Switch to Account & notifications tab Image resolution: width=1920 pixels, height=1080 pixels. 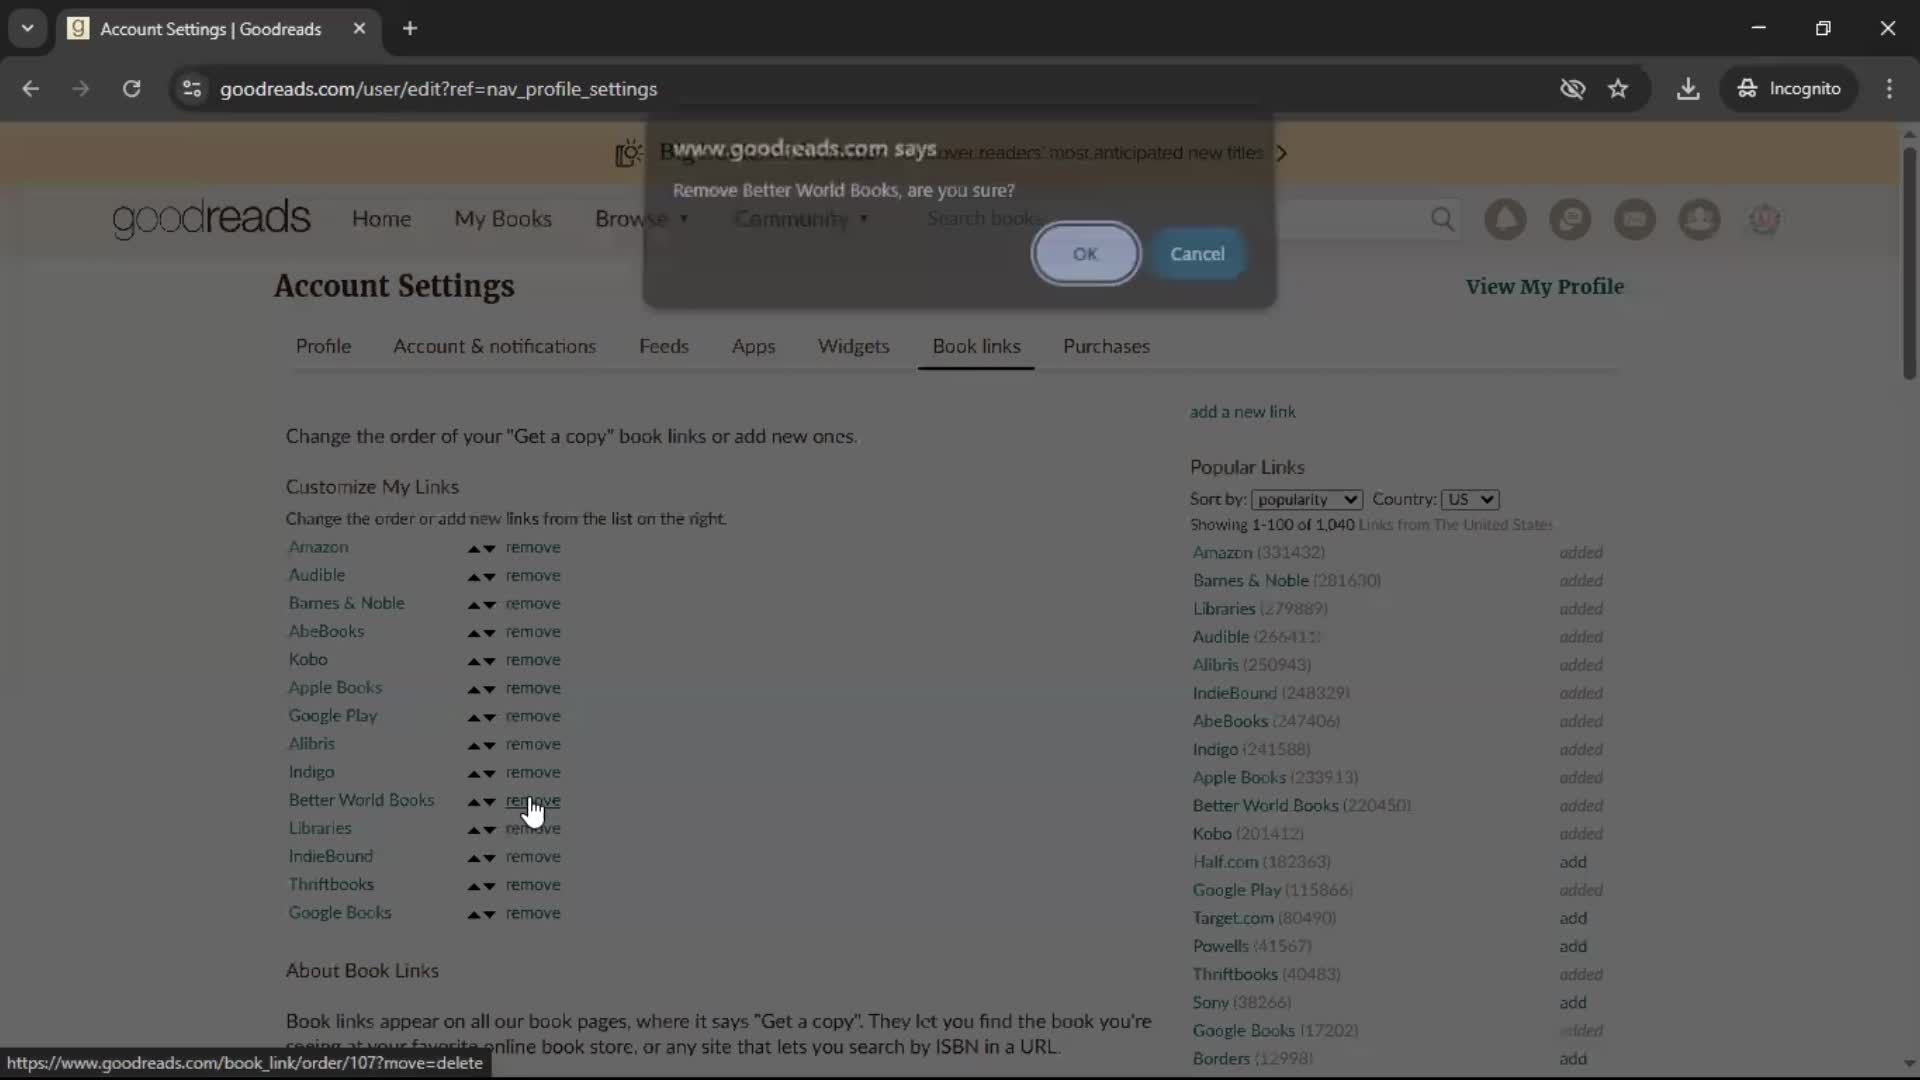click(494, 346)
